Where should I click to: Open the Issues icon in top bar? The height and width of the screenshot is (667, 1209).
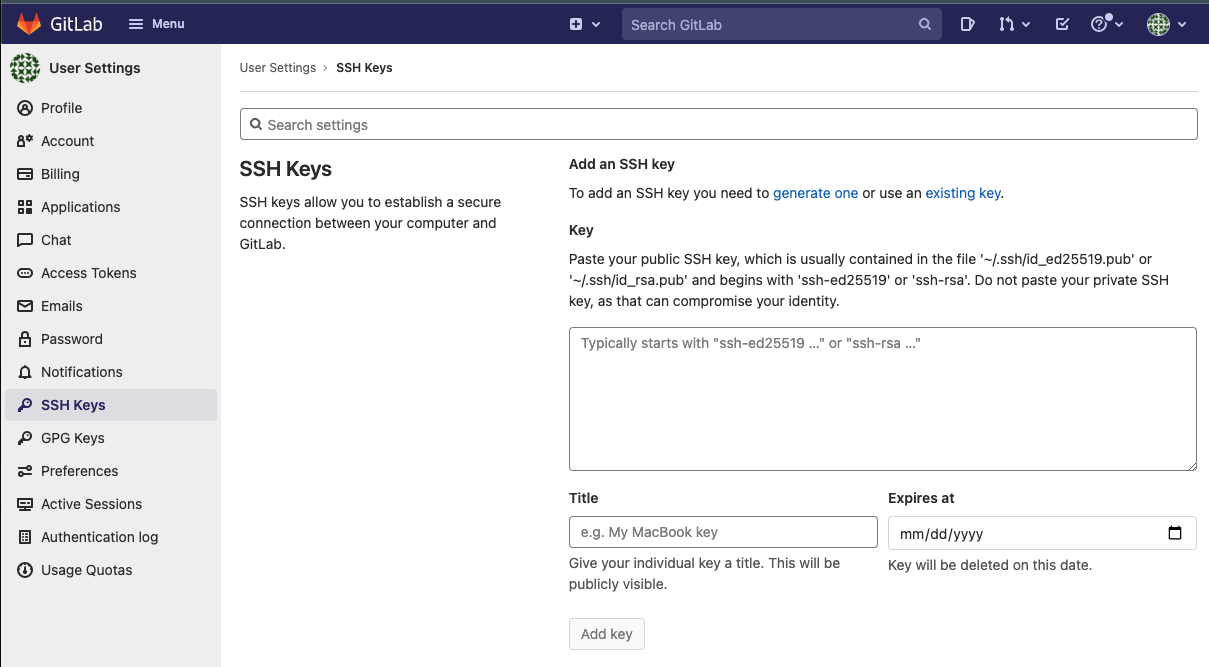[x=967, y=24]
